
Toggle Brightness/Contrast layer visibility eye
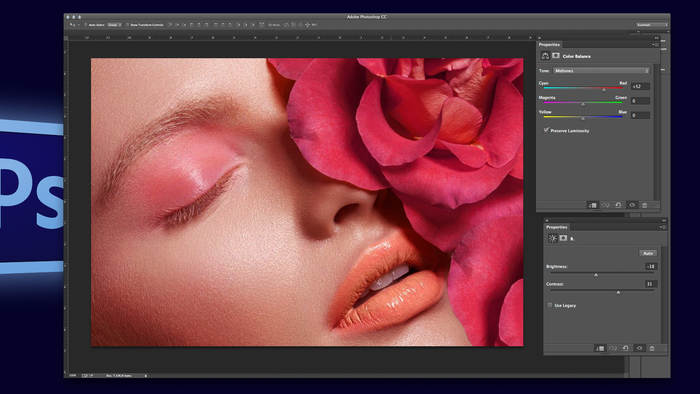[639, 348]
